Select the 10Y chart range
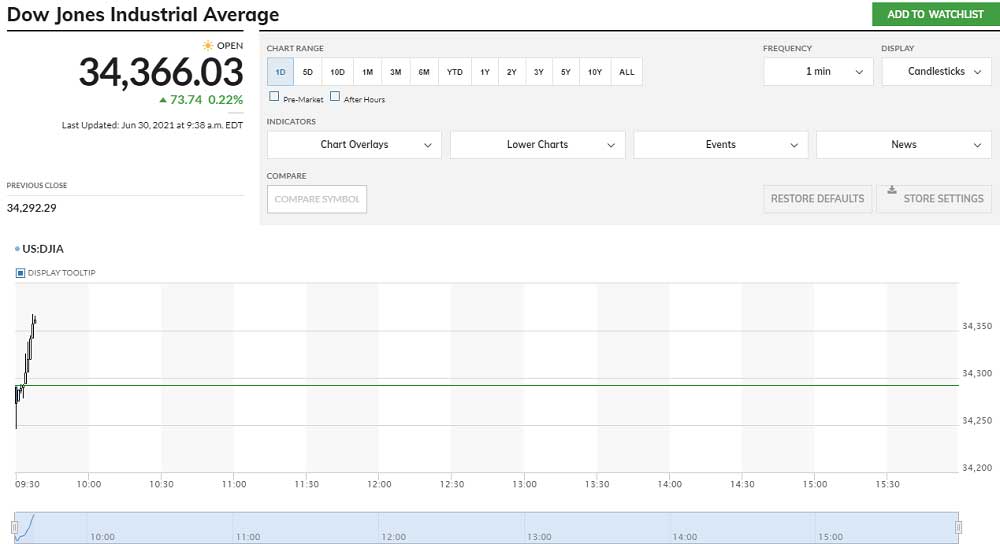1000x544 pixels. click(x=595, y=72)
